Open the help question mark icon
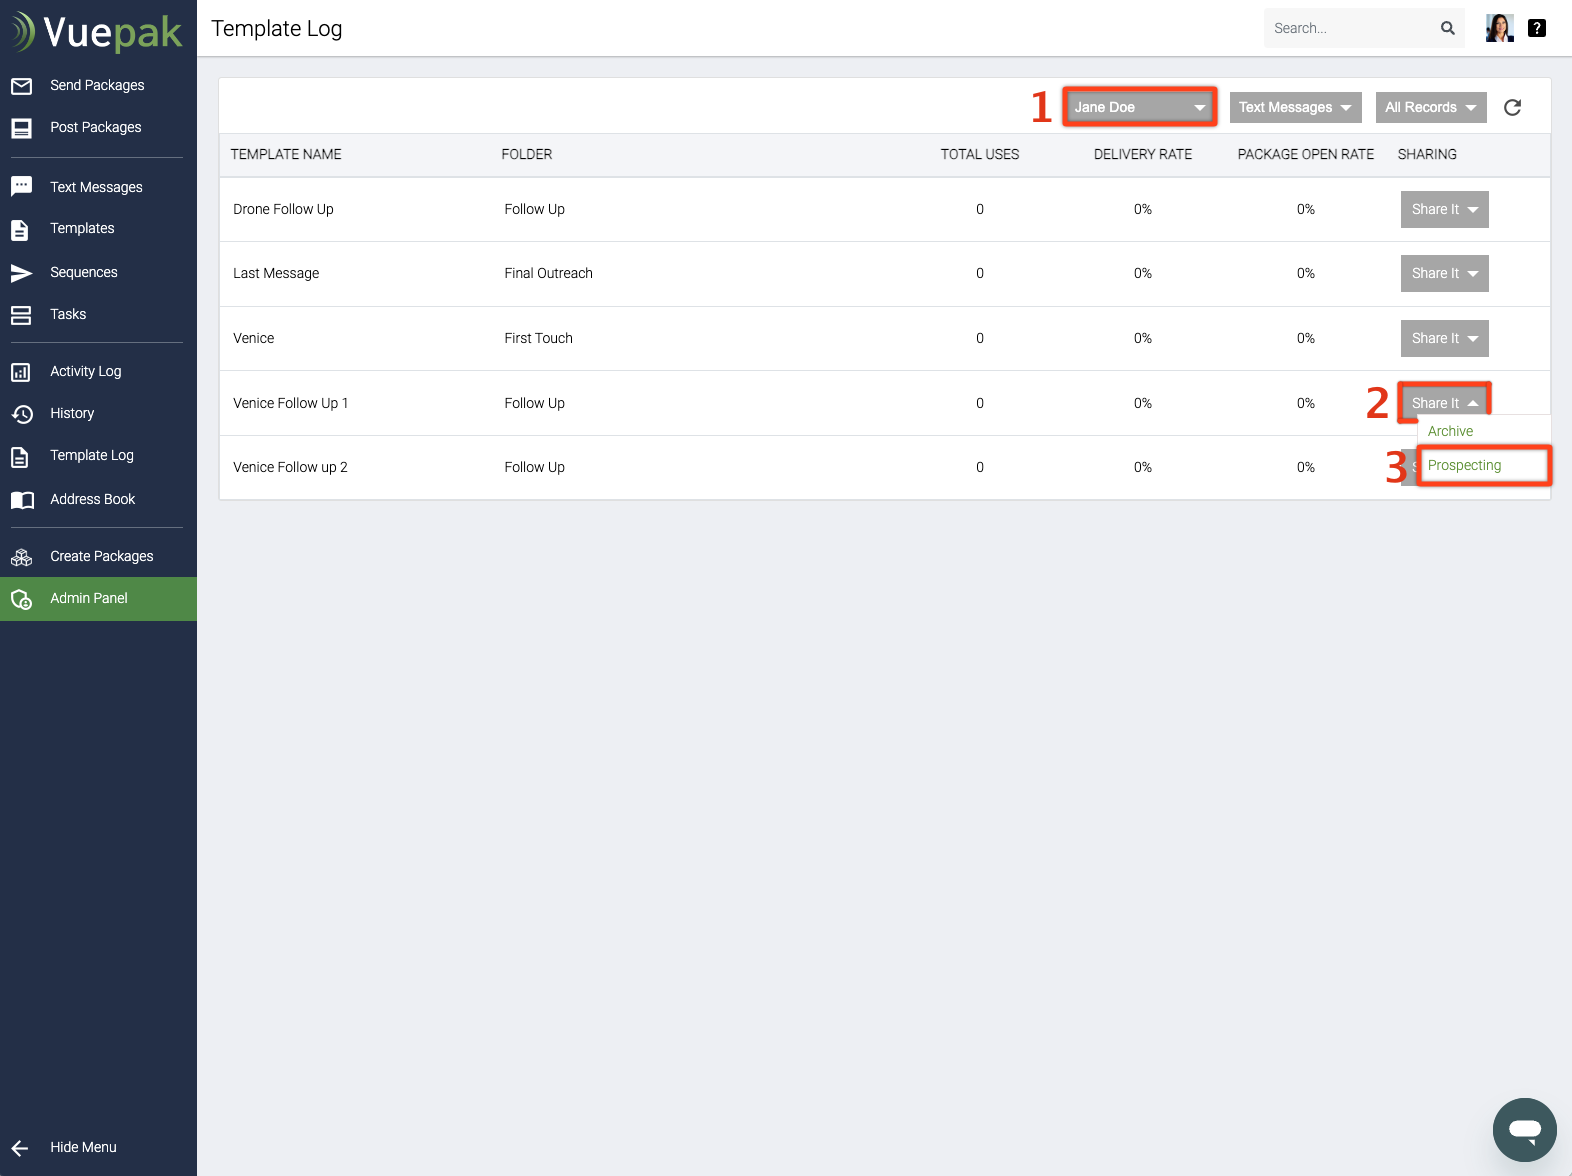 pos(1537,28)
